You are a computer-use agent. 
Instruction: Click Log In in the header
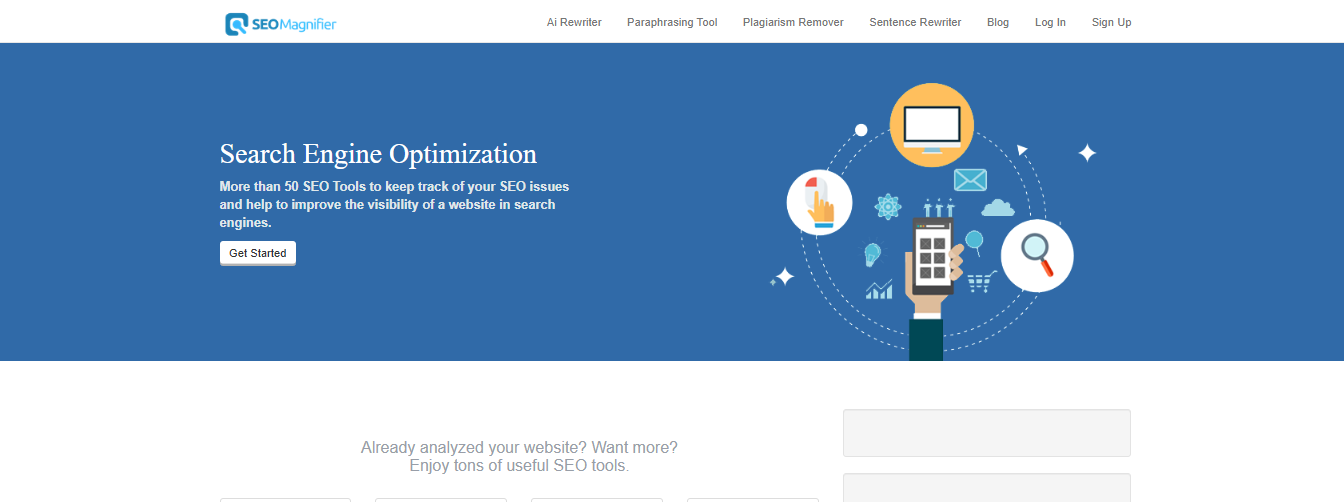point(1050,22)
